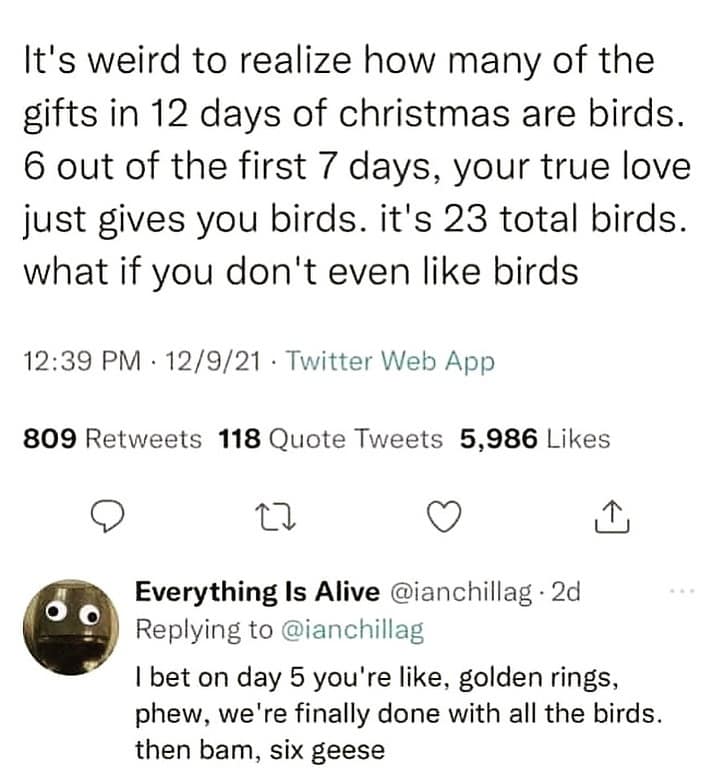Click the main tweet text about birds
Screen dimensions: 713x776
(355, 166)
